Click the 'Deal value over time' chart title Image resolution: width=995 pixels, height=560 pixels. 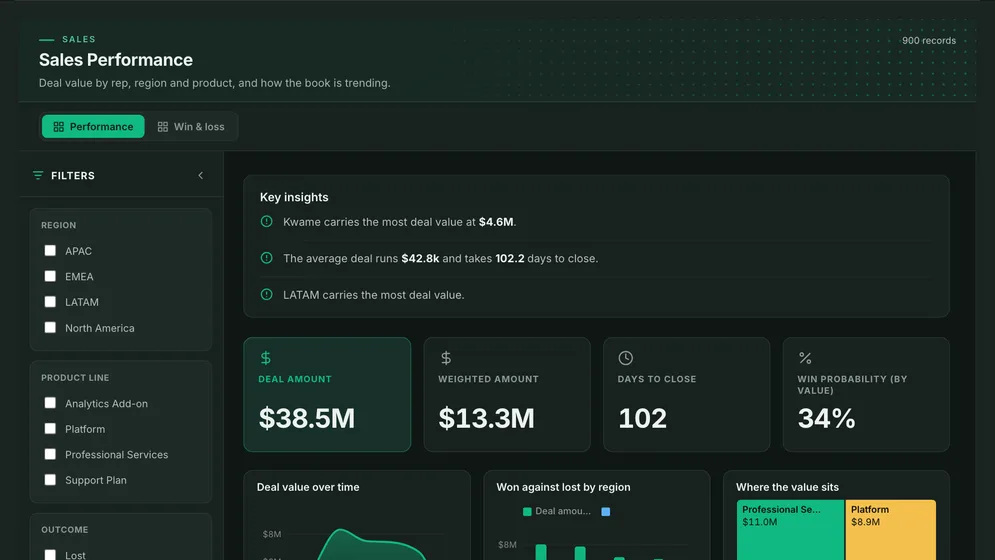coord(308,487)
